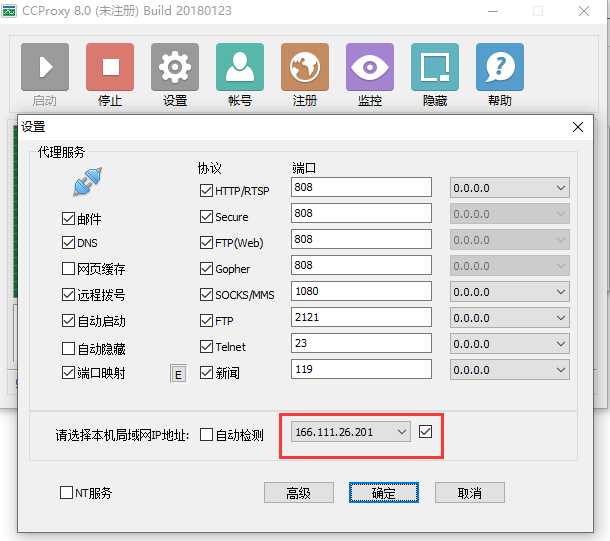Expand the 新闻 port 119 bind address dropdown

coord(510,370)
